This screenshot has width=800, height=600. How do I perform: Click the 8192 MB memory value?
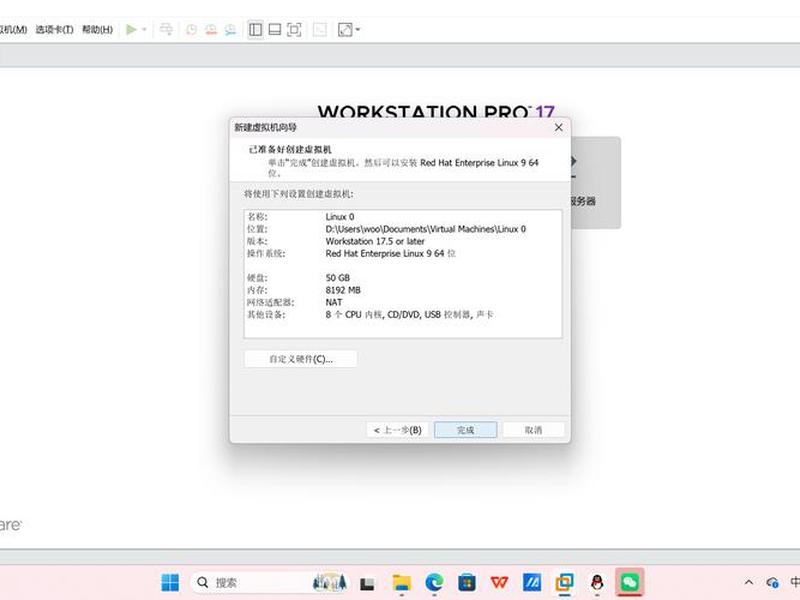pos(343,290)
